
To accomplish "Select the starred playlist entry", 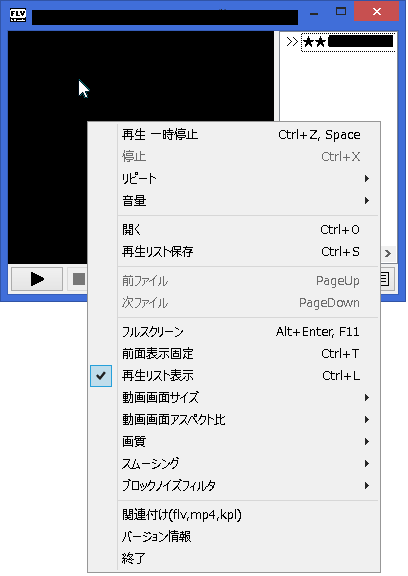I will (348, 42).
